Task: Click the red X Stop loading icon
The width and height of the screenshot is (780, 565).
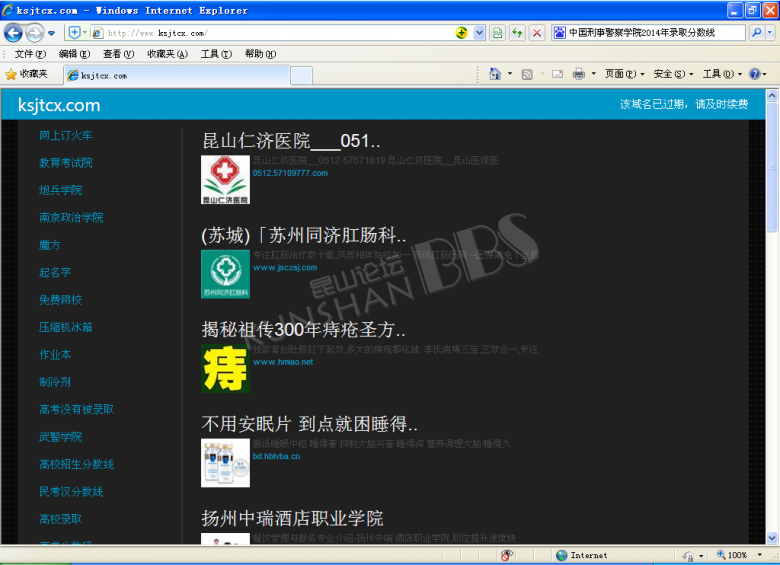Action: 537,33
